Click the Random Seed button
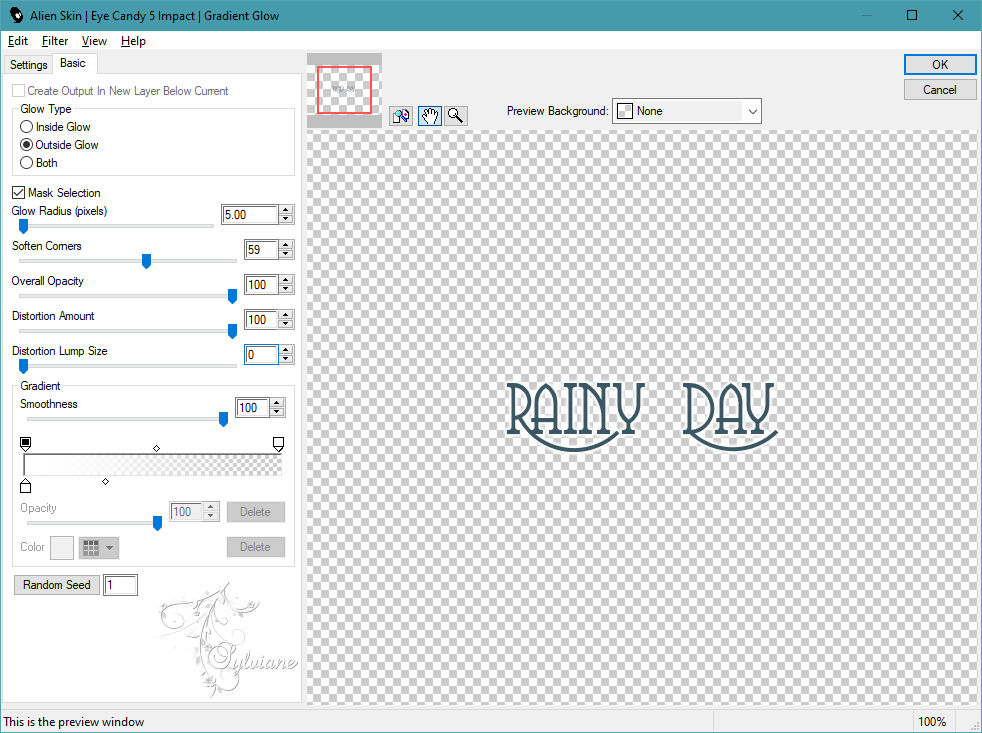The height and width of the screenshot is (733, 982). click(56, 585)
